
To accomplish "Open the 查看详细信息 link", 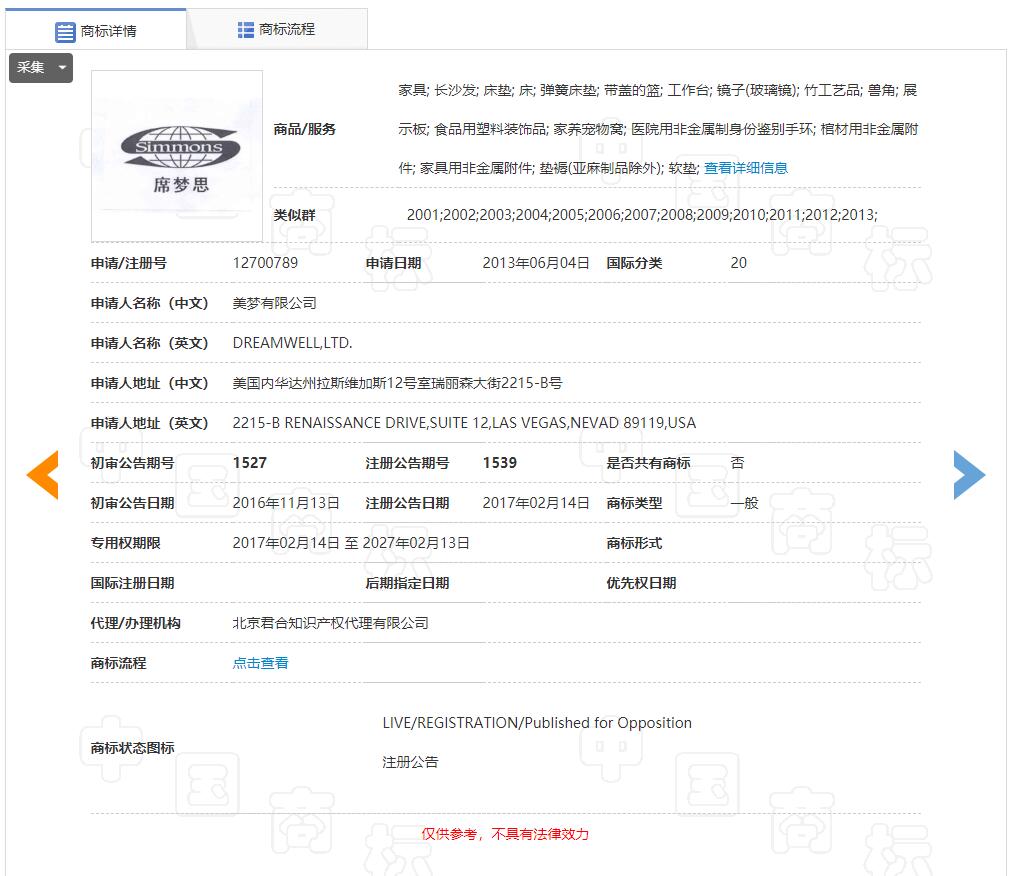I will click(746, 168).
